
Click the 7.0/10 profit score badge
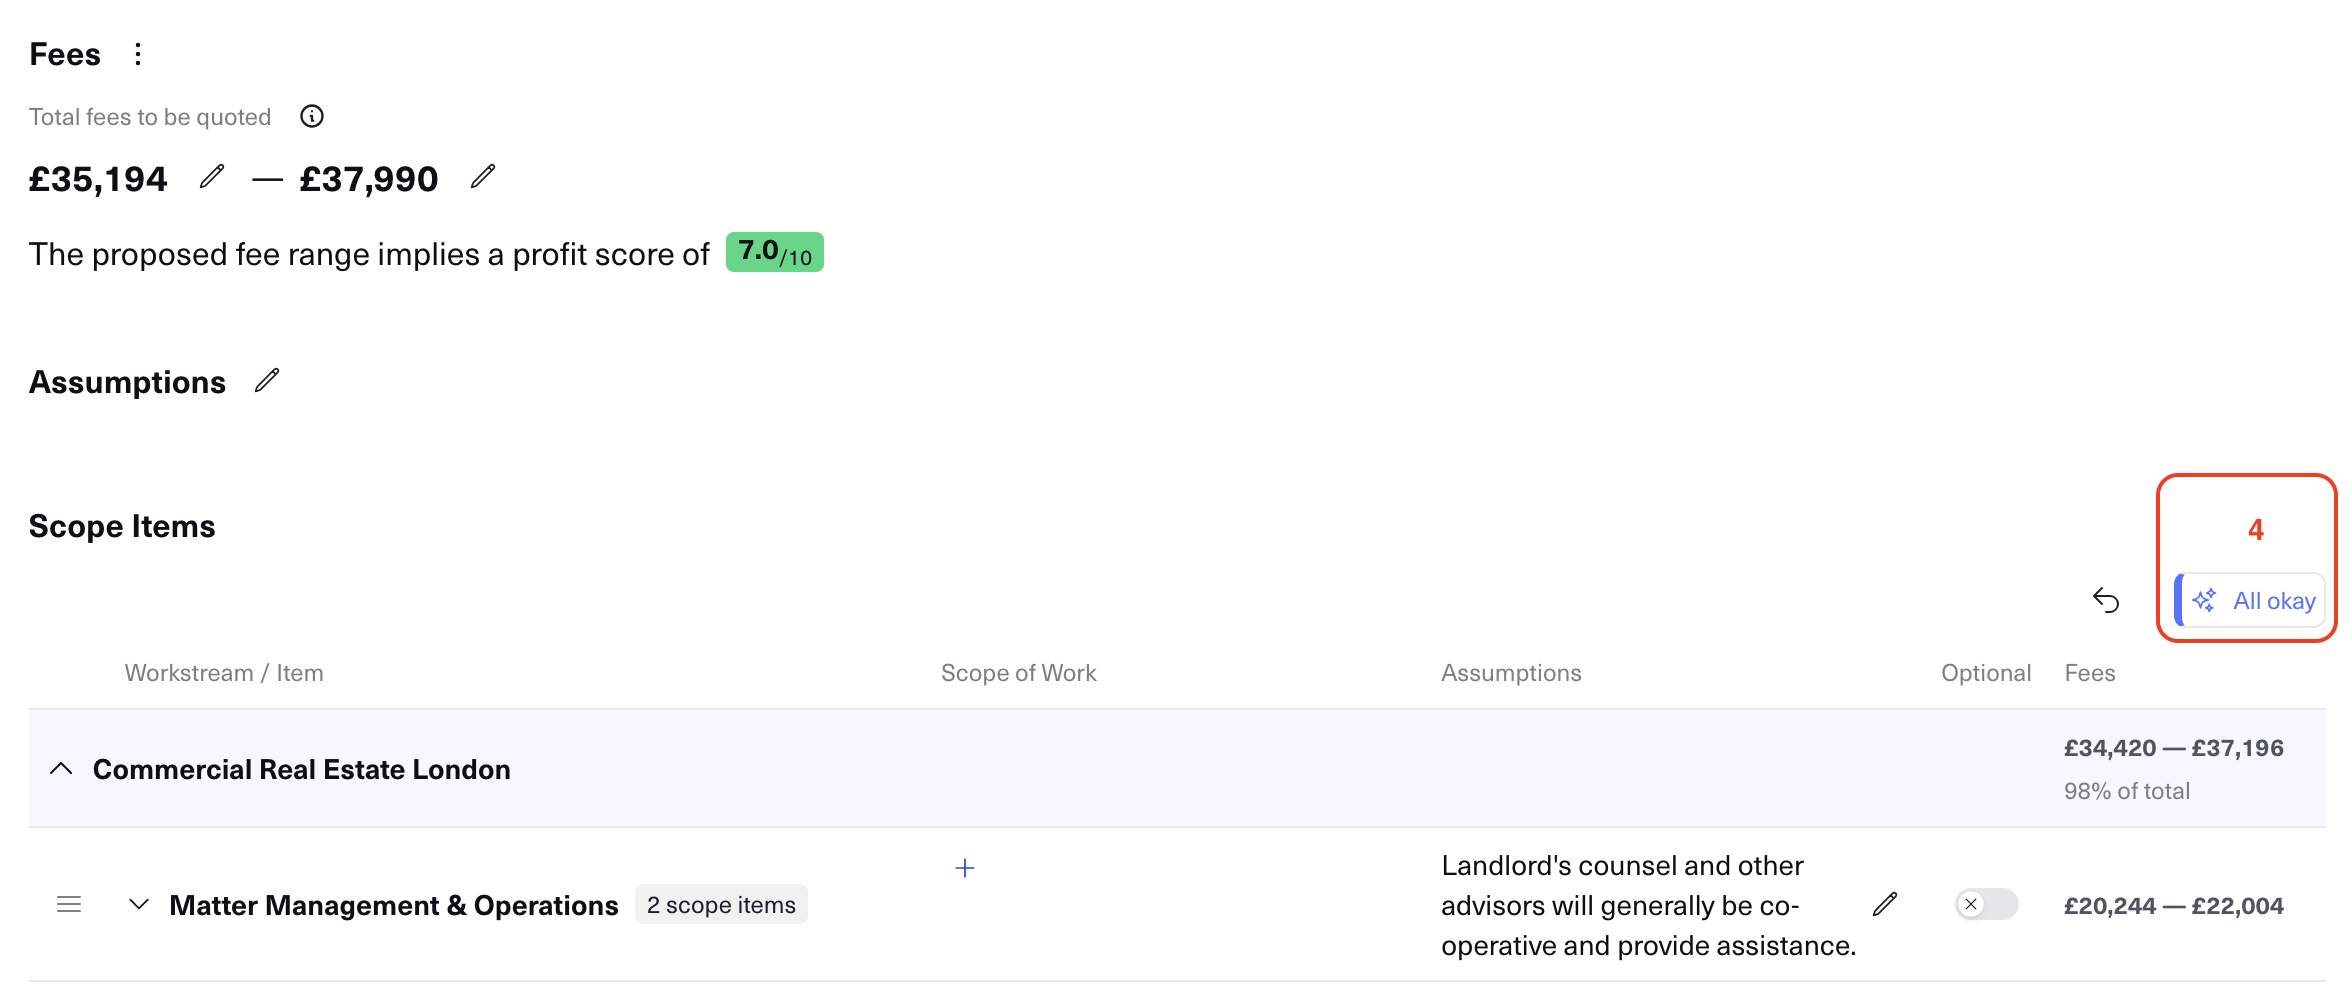tap(774, 253)
